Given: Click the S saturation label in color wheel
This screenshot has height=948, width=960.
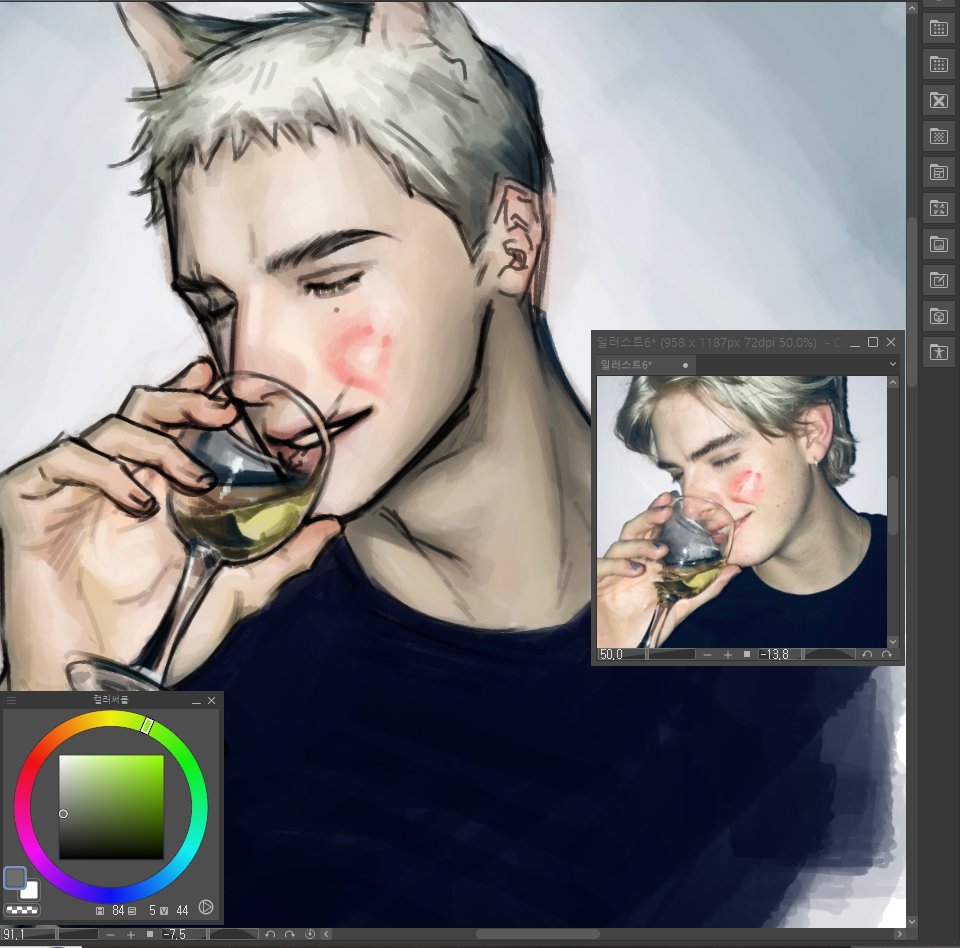Looking at the screenshot, I should point(132,911).
